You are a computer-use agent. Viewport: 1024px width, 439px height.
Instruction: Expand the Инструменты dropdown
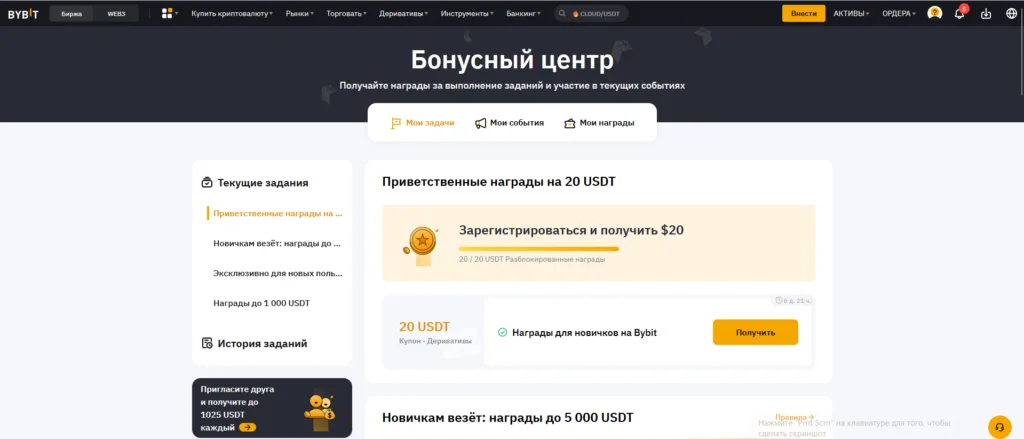click(467, 13)
